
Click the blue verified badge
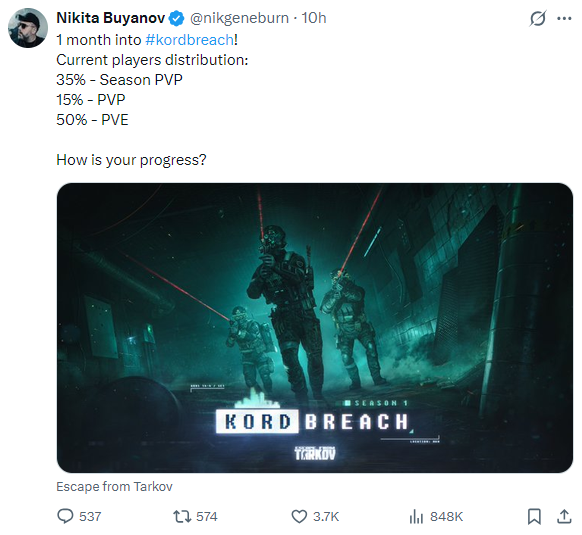pyautogui.click(x=177, y=18)
